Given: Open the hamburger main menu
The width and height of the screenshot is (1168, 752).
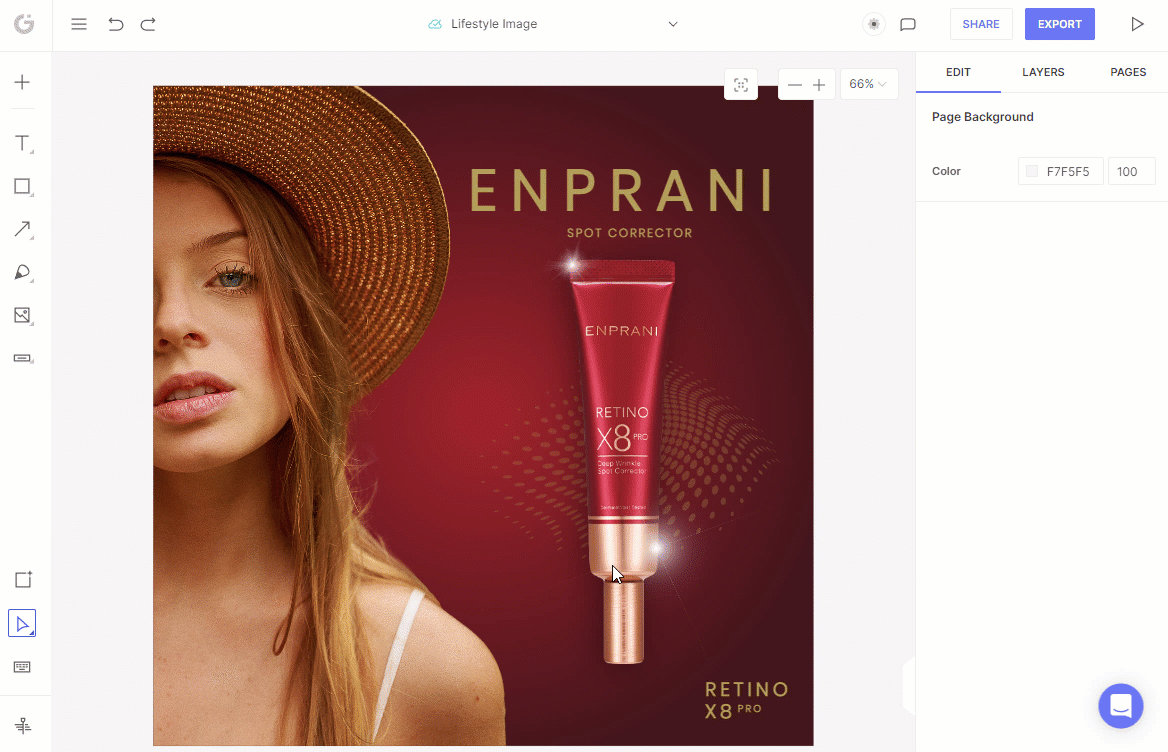Looking at the screenshot, I should pos(79,24).
